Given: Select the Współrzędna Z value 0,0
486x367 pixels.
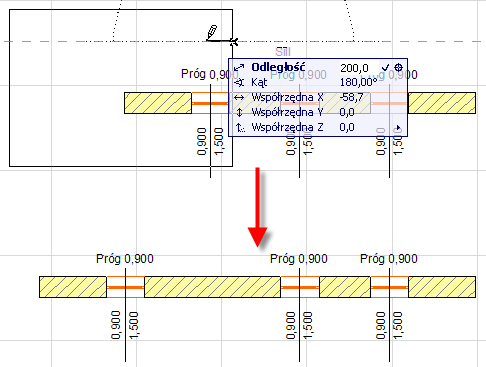Looking at the screenshot, I should click(347, 127).
